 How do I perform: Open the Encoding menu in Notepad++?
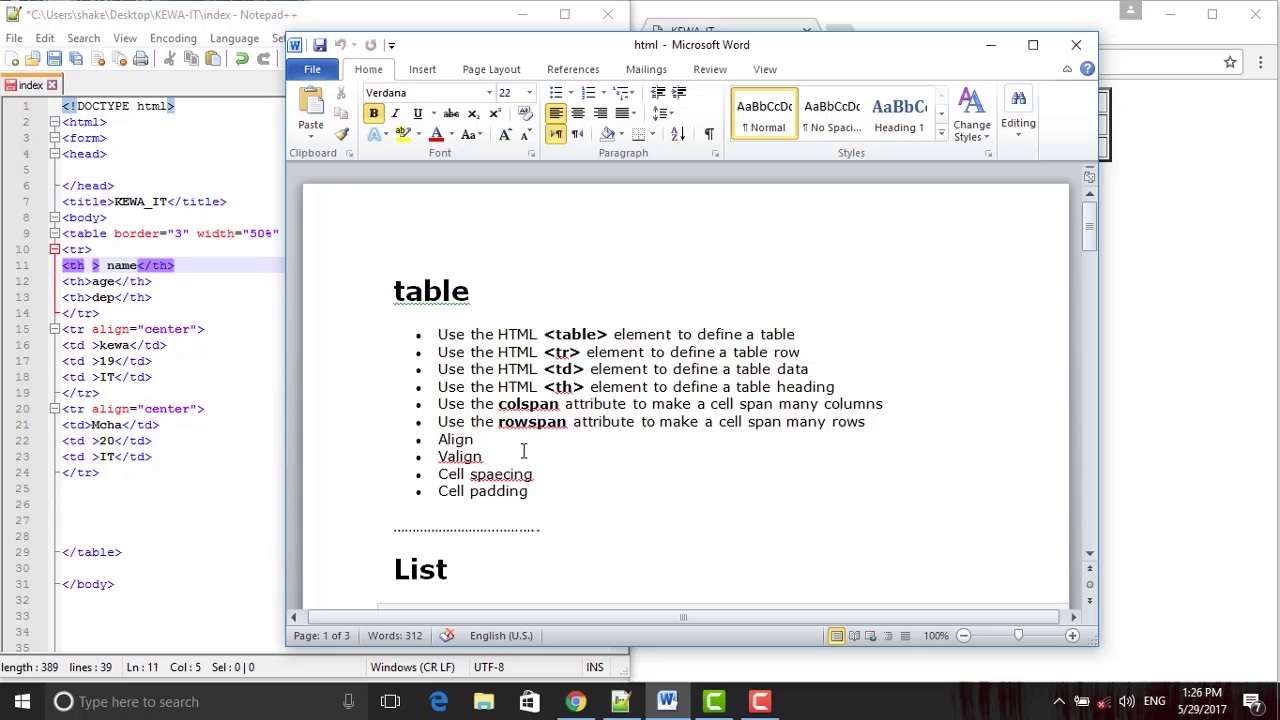(x=173, y=38)
